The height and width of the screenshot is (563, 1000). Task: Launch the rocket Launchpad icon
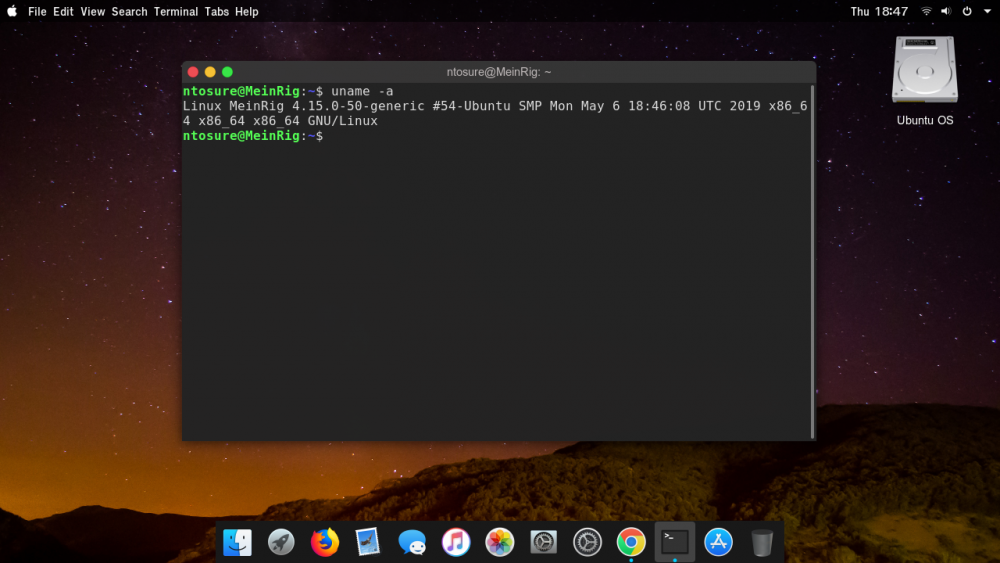281,543
